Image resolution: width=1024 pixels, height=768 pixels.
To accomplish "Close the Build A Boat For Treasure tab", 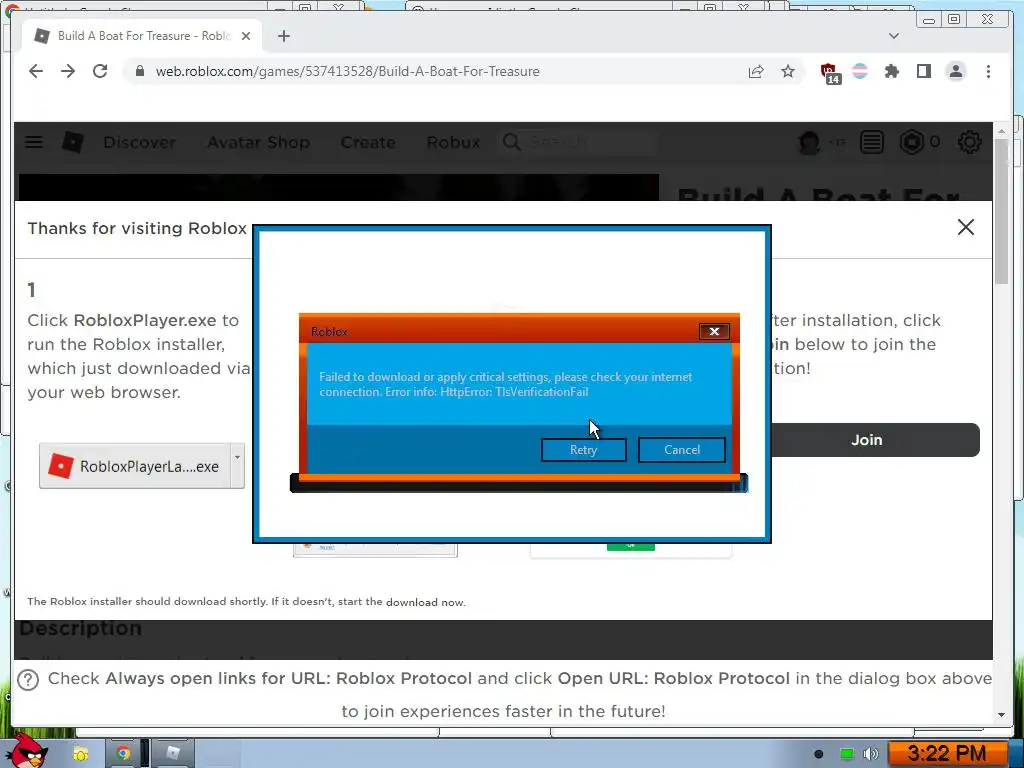I will (x=246, y=36).
